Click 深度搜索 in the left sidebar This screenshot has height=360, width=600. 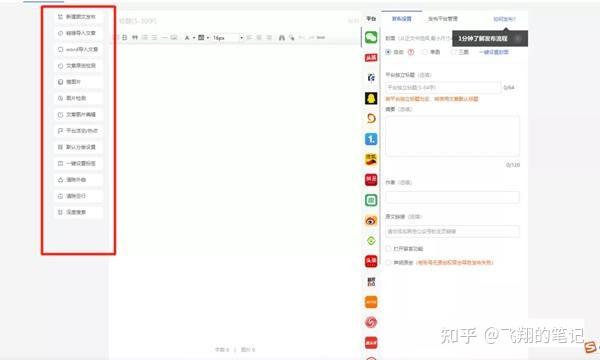click(x=78, y=212)
